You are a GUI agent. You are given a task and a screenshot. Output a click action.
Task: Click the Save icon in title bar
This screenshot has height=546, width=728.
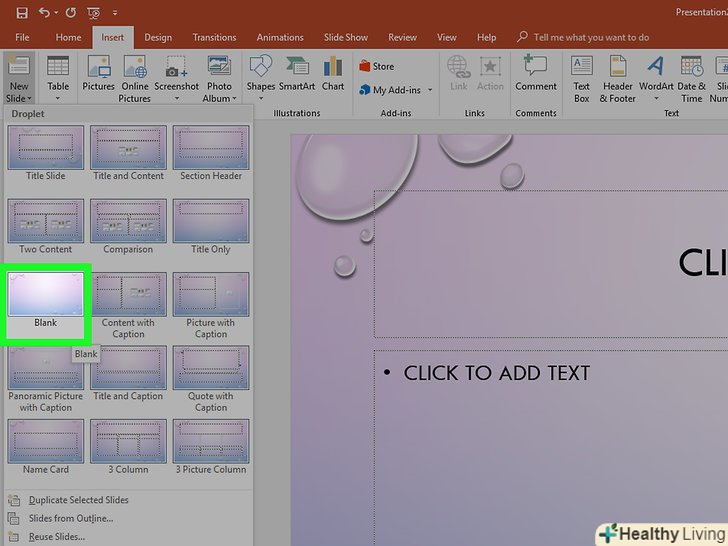tap(22, 13)
